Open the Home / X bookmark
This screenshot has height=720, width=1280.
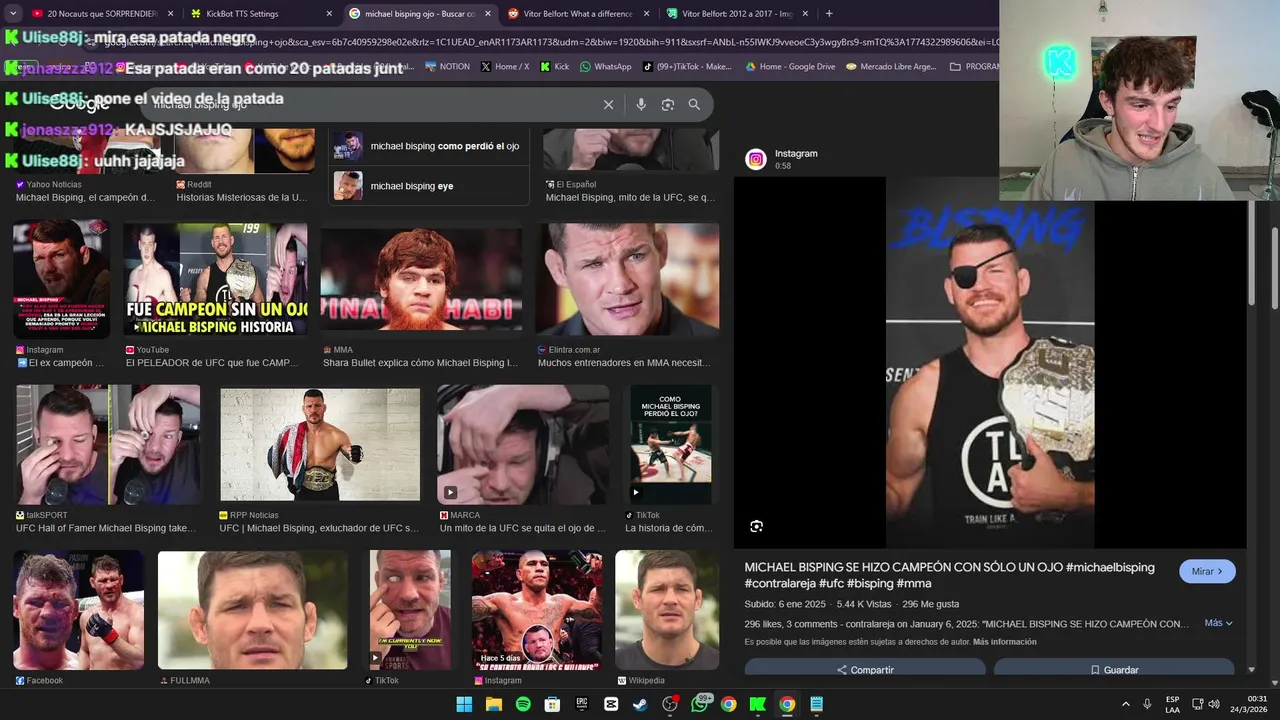[x=505, y=67]
